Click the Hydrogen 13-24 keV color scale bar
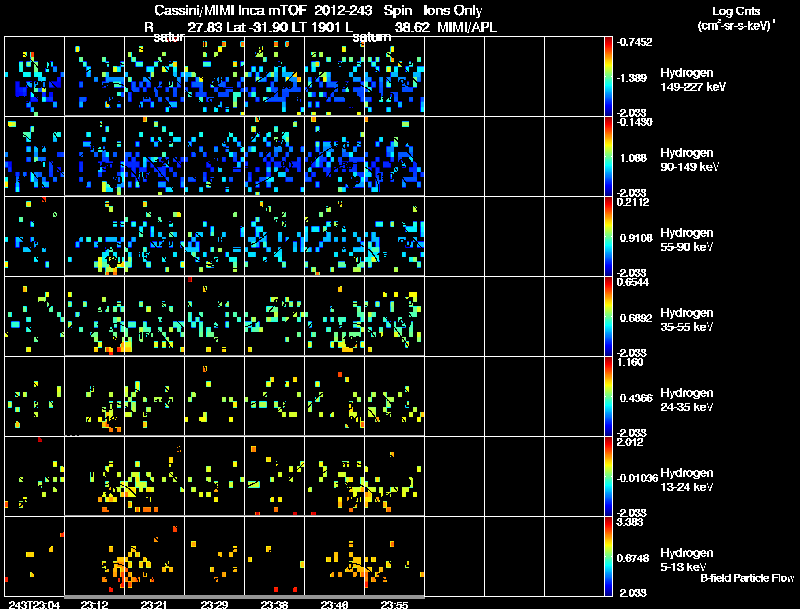Viewport: 800px width, 609px height. (608, 477)
